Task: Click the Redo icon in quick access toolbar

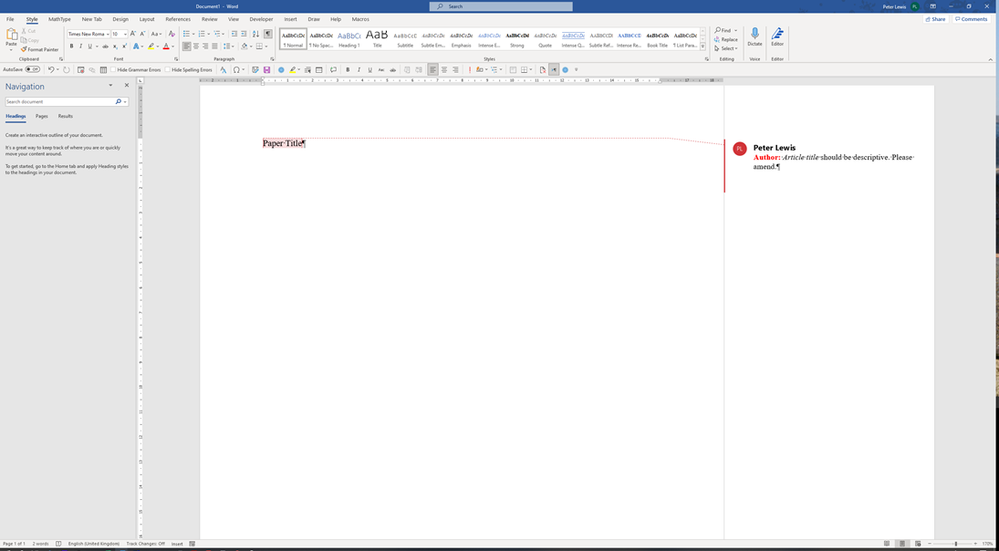Action: pyautogui.click(x=66, y=69)
